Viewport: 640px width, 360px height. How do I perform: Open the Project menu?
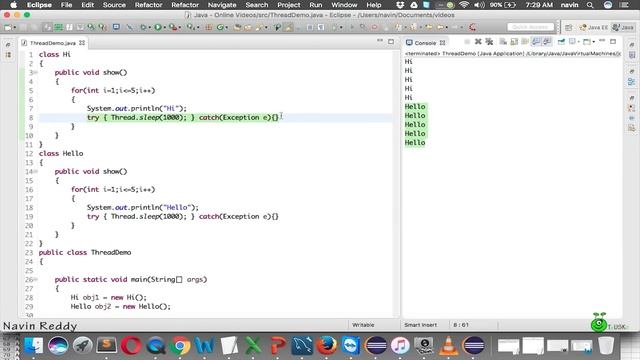289,5
